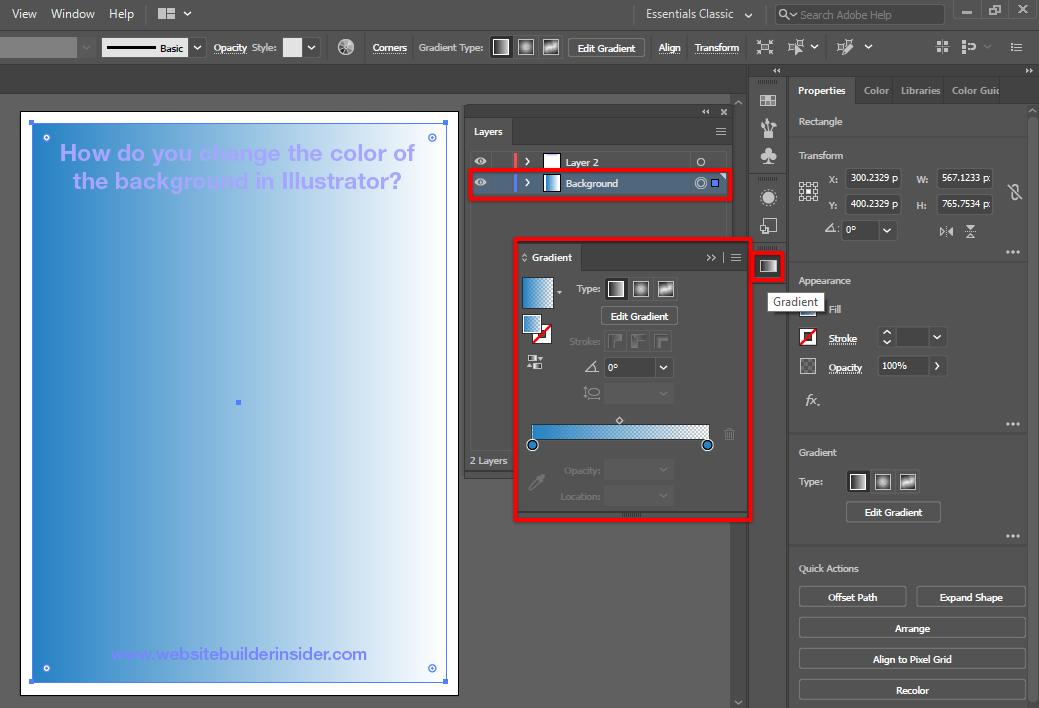Delete the selected gradient stop with the trash icon

point(729,434)
